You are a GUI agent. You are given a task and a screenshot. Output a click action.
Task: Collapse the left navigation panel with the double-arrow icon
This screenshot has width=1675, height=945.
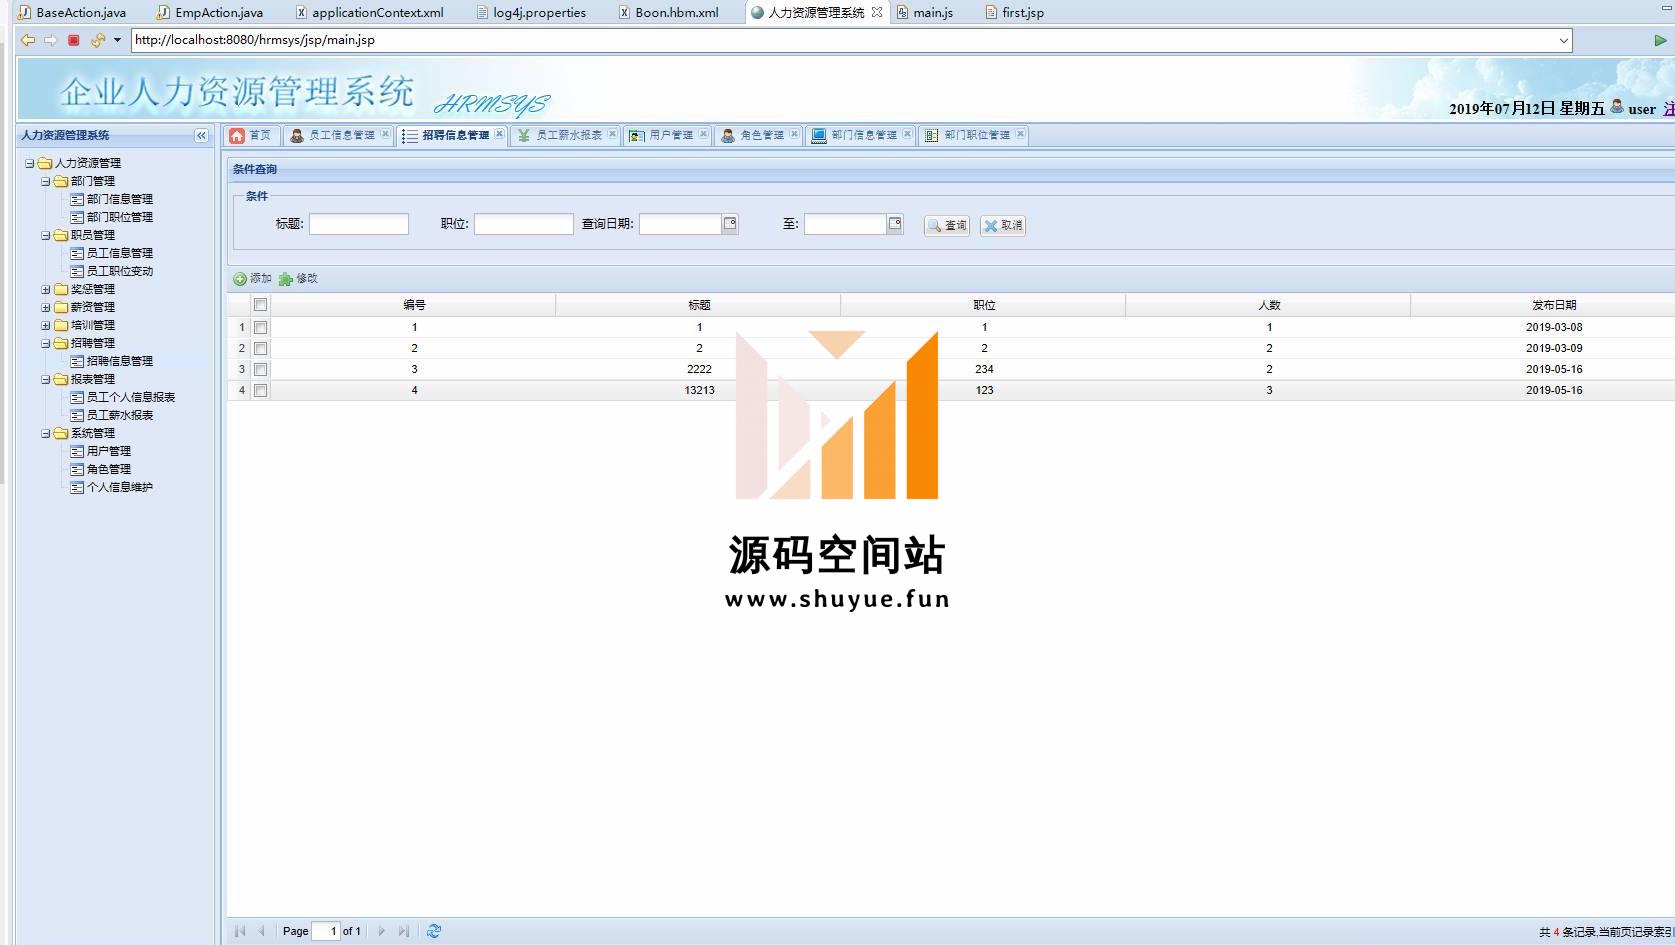tap(202, 135)
